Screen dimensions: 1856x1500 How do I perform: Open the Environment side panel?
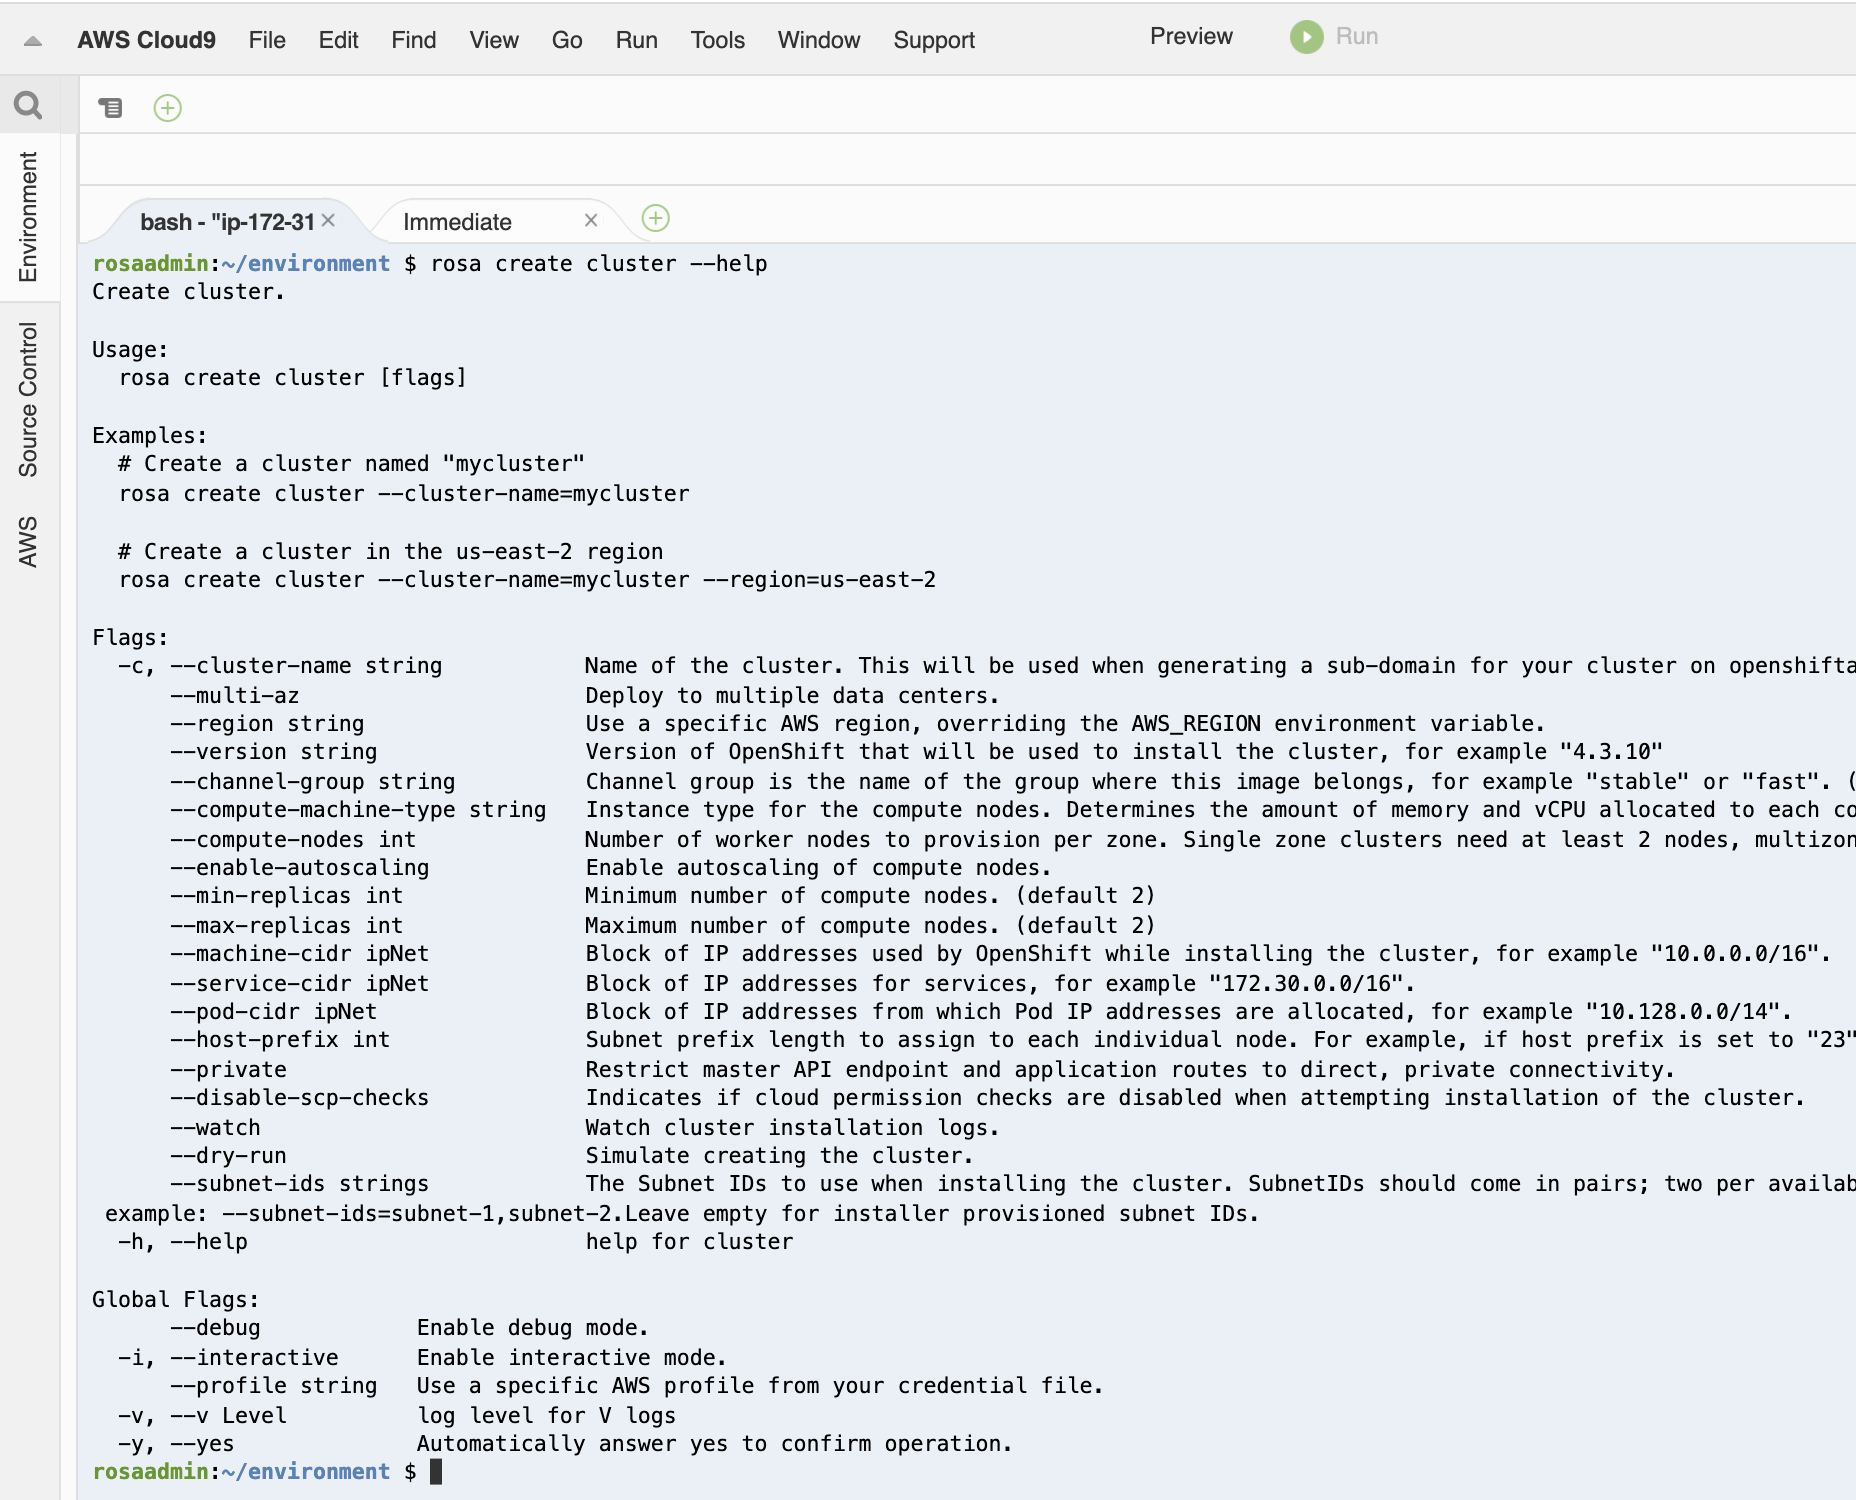tap(28, 217)
